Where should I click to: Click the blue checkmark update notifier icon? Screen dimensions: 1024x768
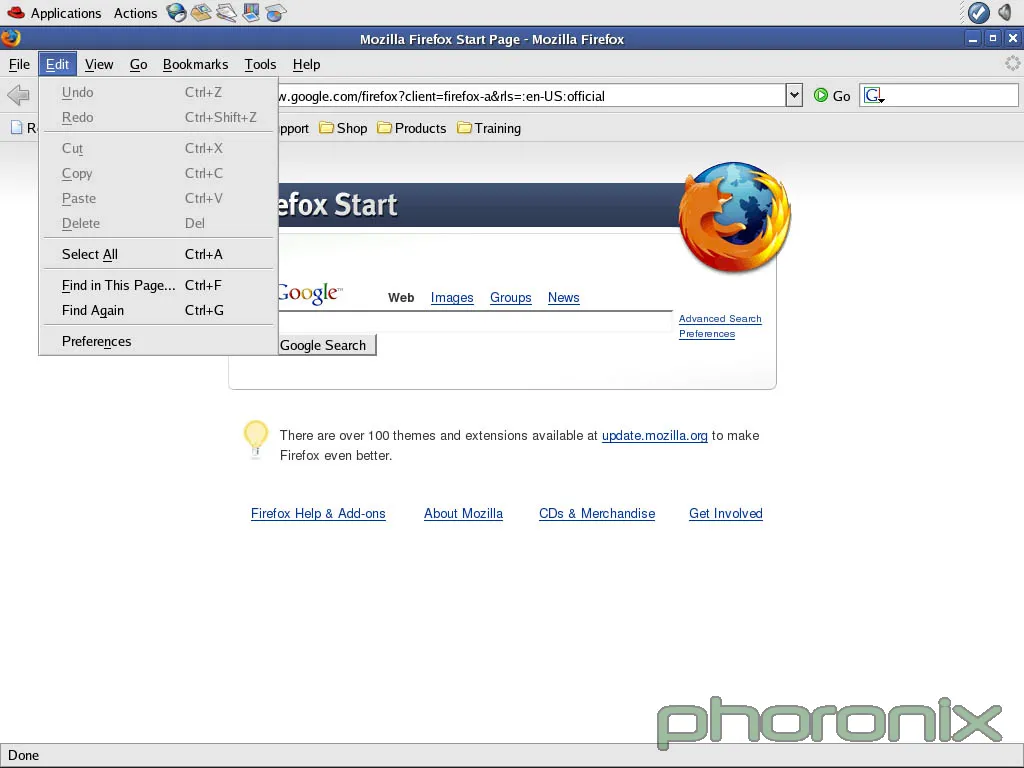(978, 12)
